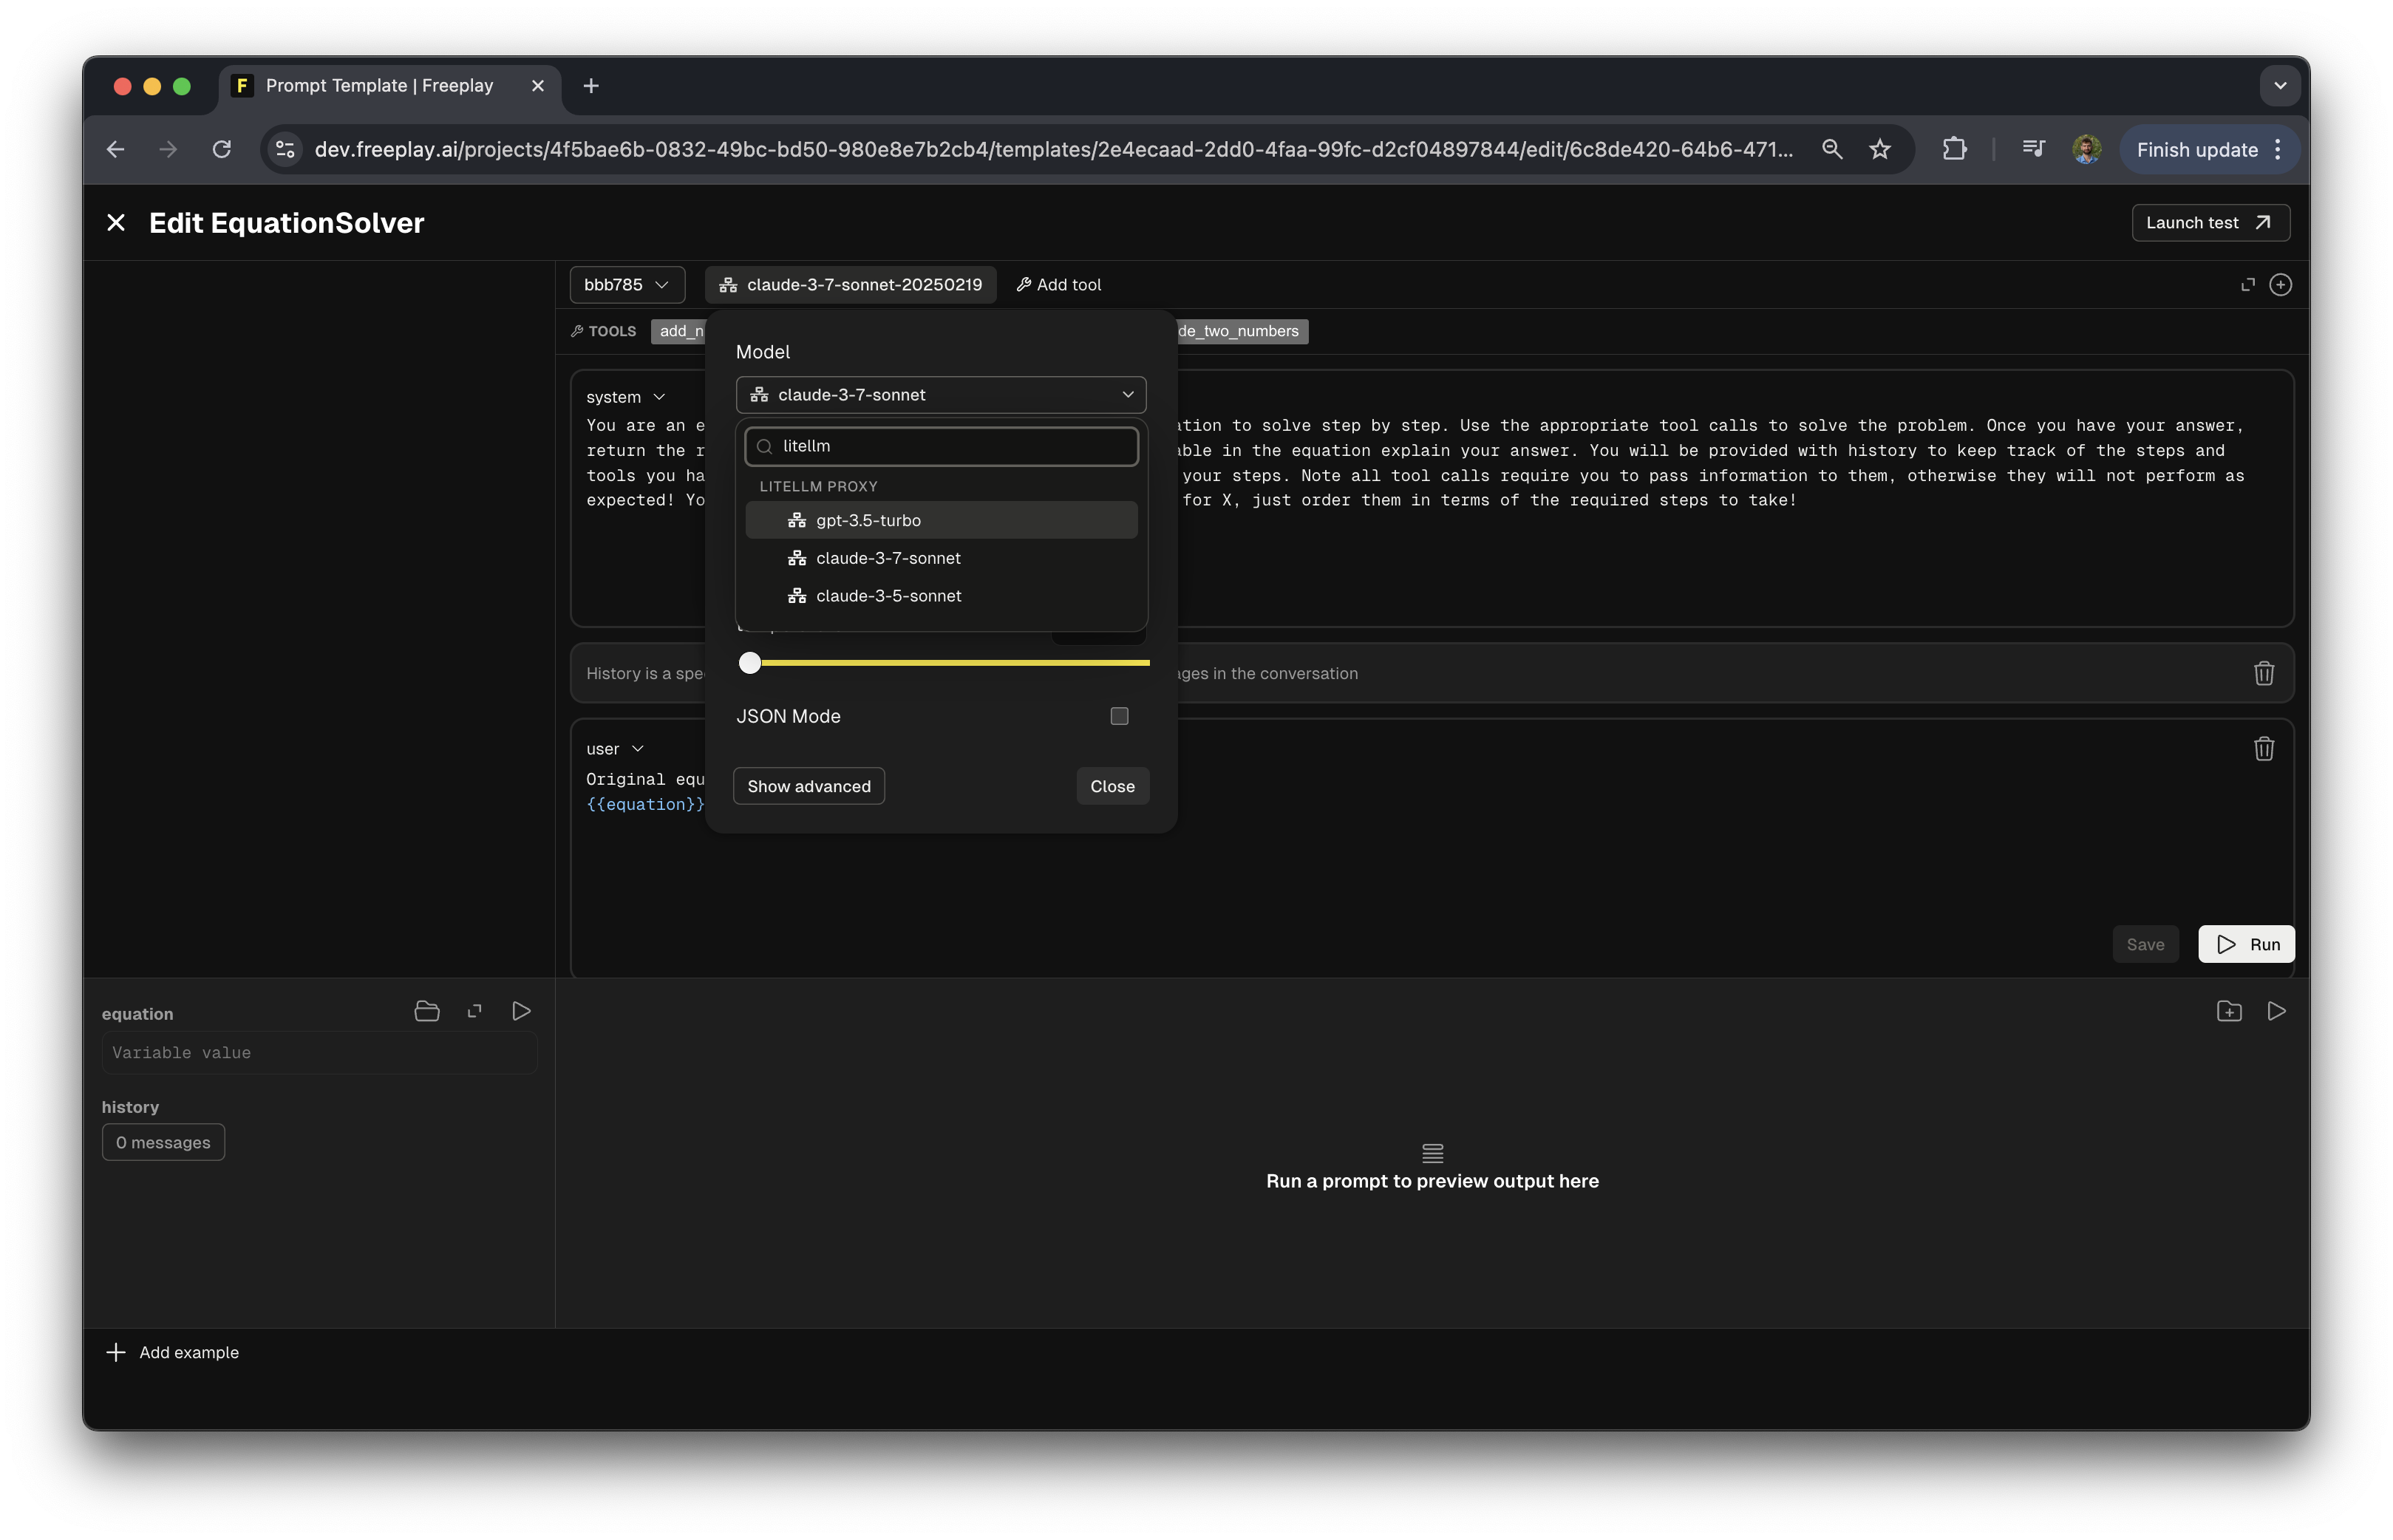Click the circled plus icon in the top-right toolbar
The image size is (2393, 1540).
click(x=2280, y=285)
